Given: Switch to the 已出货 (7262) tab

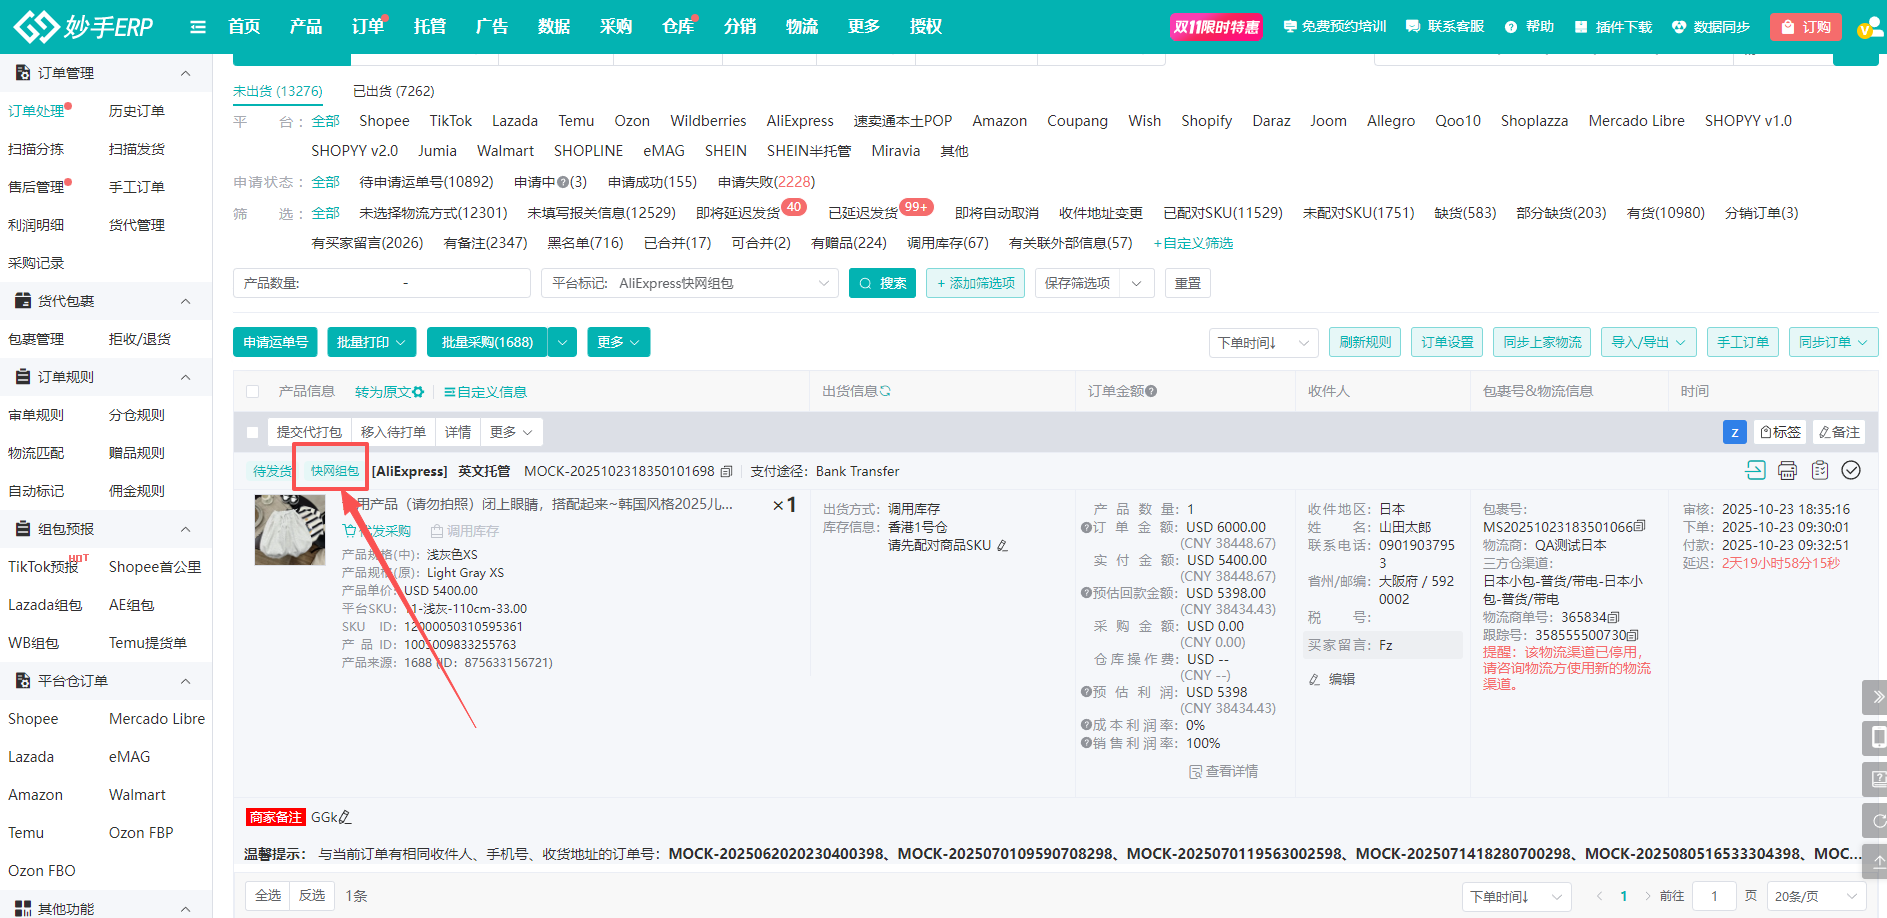Looking at the screenshot, I should [393, 91].
